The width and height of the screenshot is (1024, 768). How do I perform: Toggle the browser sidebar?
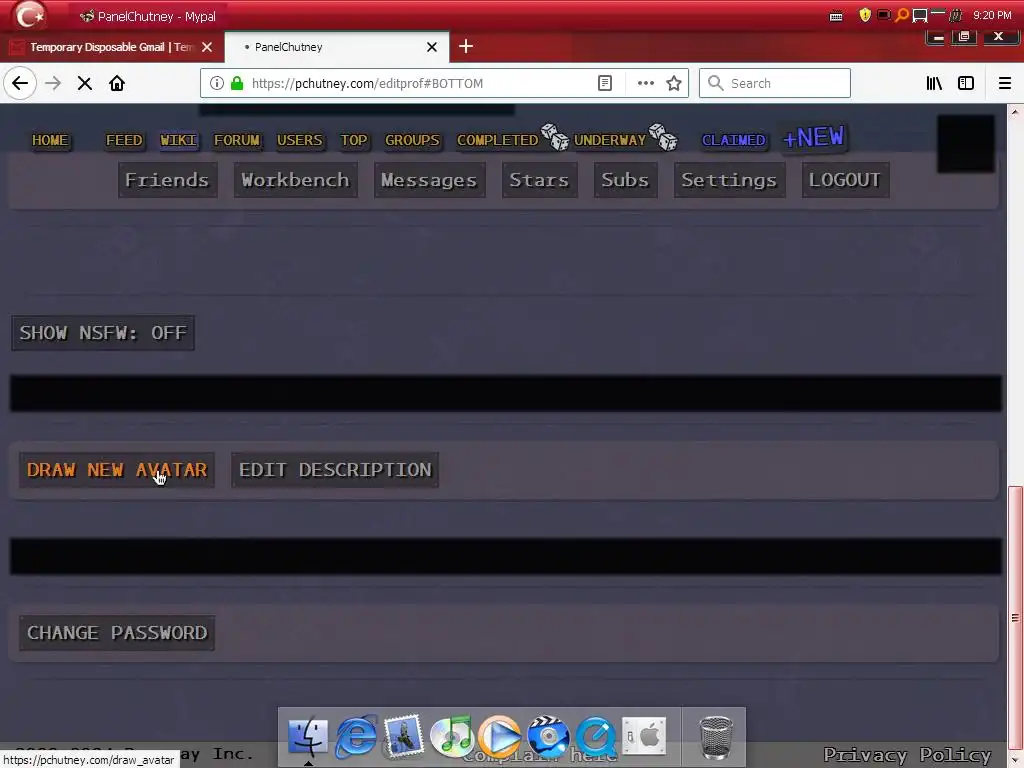coord(966,83)
